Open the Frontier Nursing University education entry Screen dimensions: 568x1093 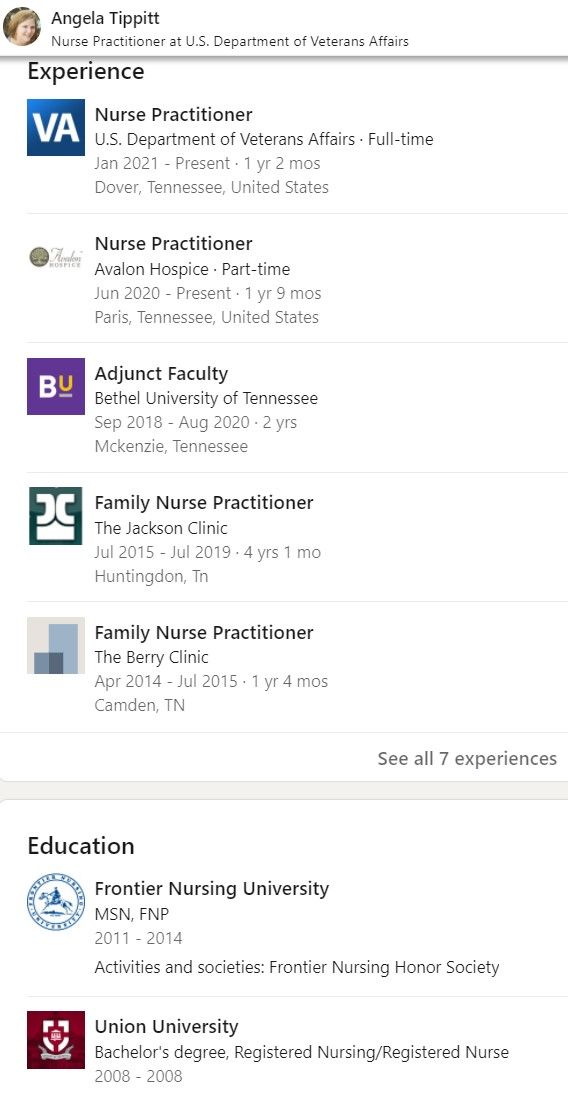click(x=212, y=889)
